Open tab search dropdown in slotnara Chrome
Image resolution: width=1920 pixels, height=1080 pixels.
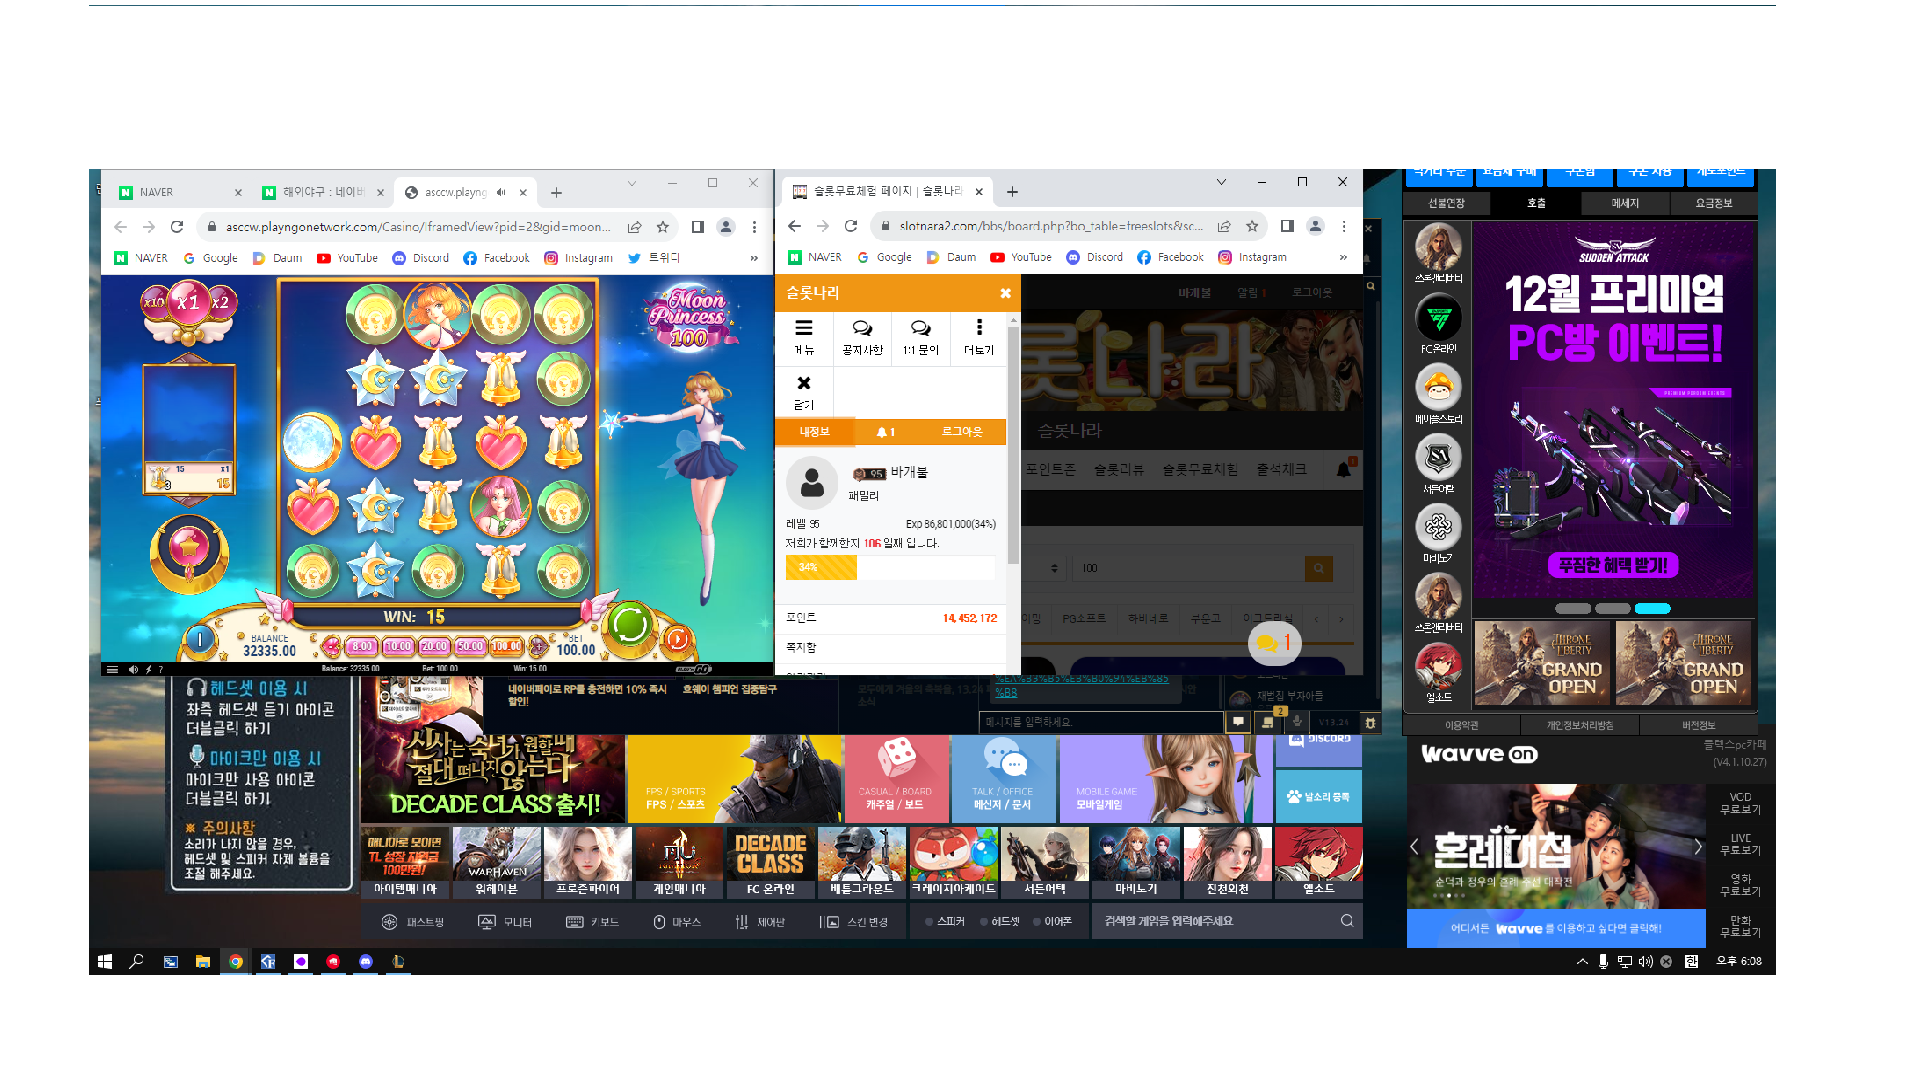tap(1221, 182)
